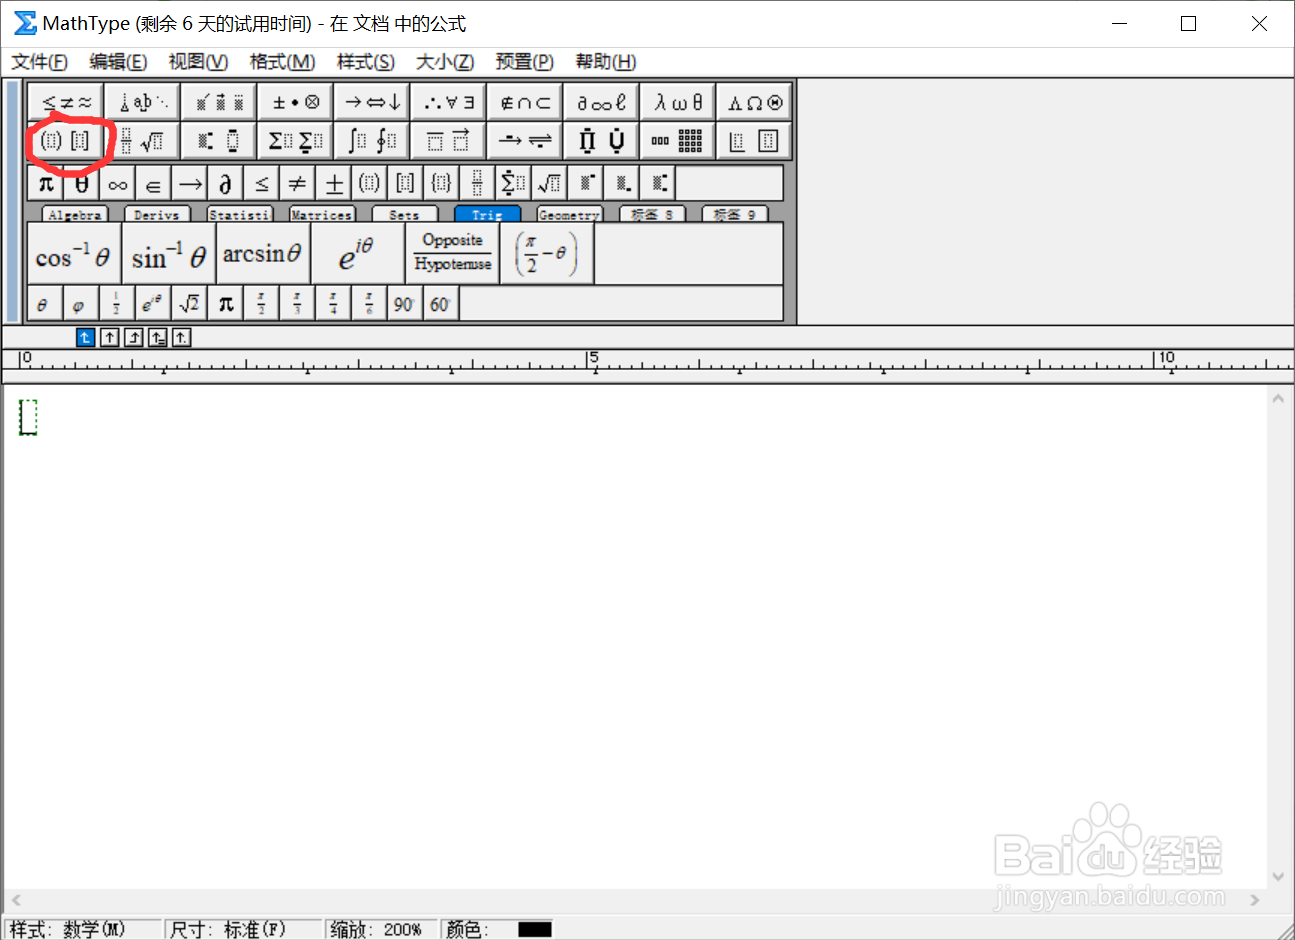The height and width of the screenshot is (940, 1295).
Task: Switch to the Derivs tab
Action: [157, 214]
